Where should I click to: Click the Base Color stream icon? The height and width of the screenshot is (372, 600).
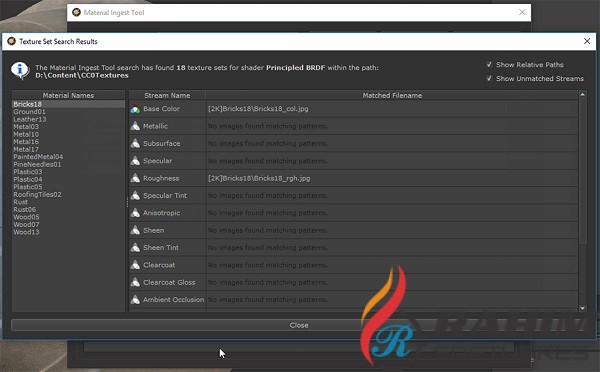point(135,109)
